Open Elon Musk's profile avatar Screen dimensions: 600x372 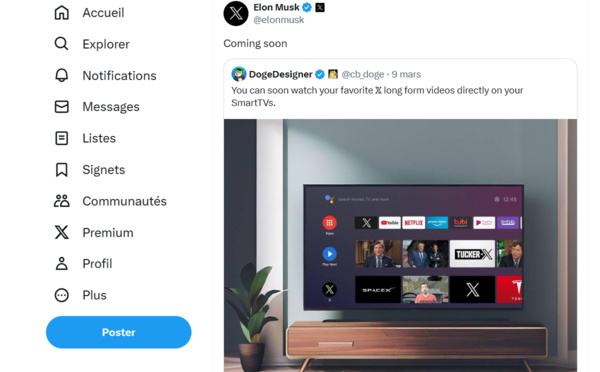(236, 13)
